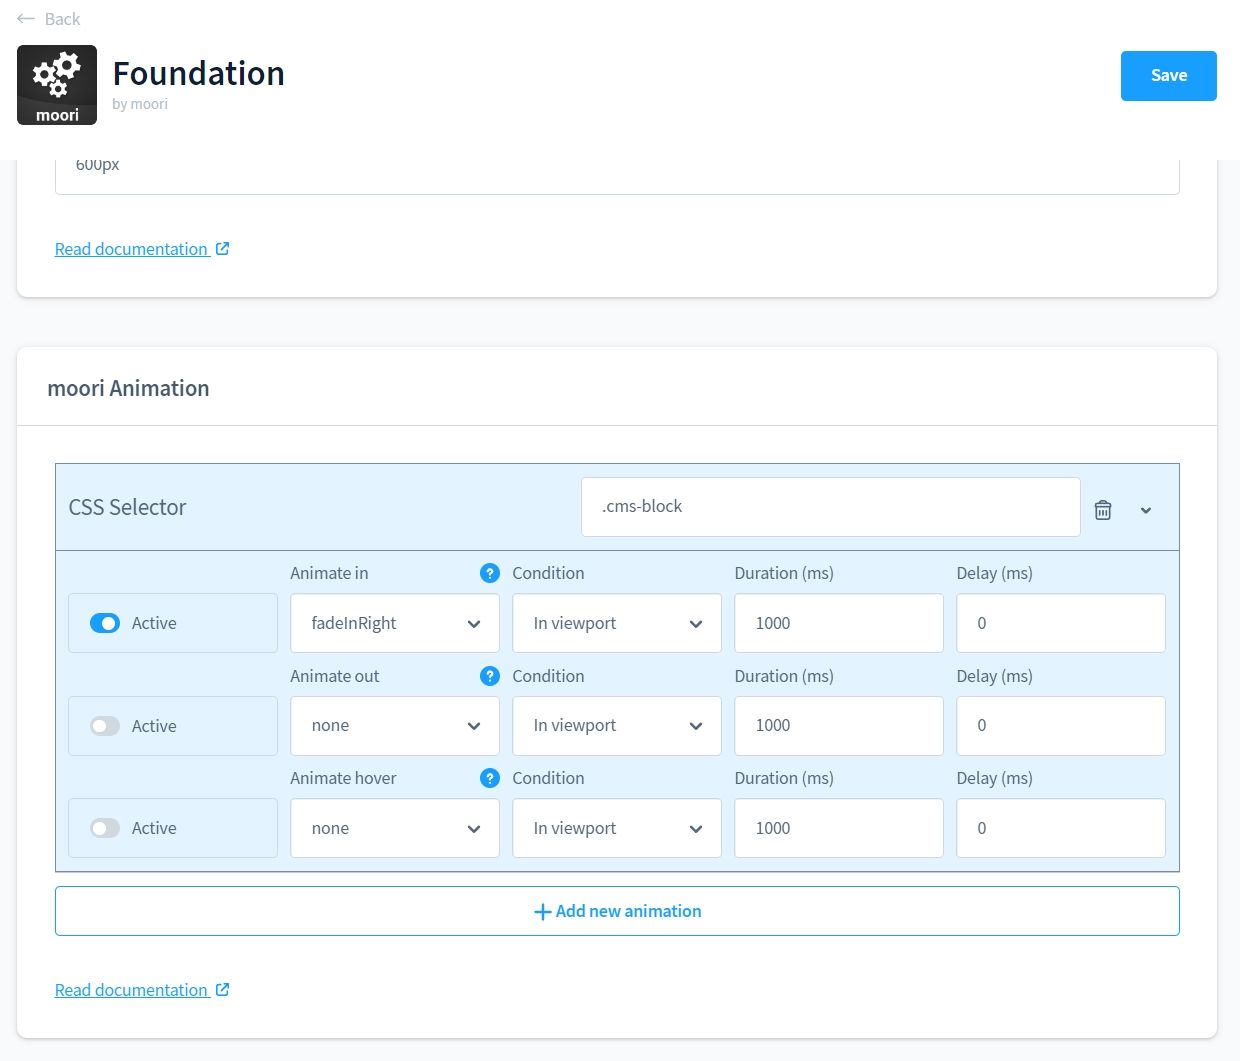Click external link icon beside bottom Read documentation
The image size is (1240, 1061).
(223, 990)
